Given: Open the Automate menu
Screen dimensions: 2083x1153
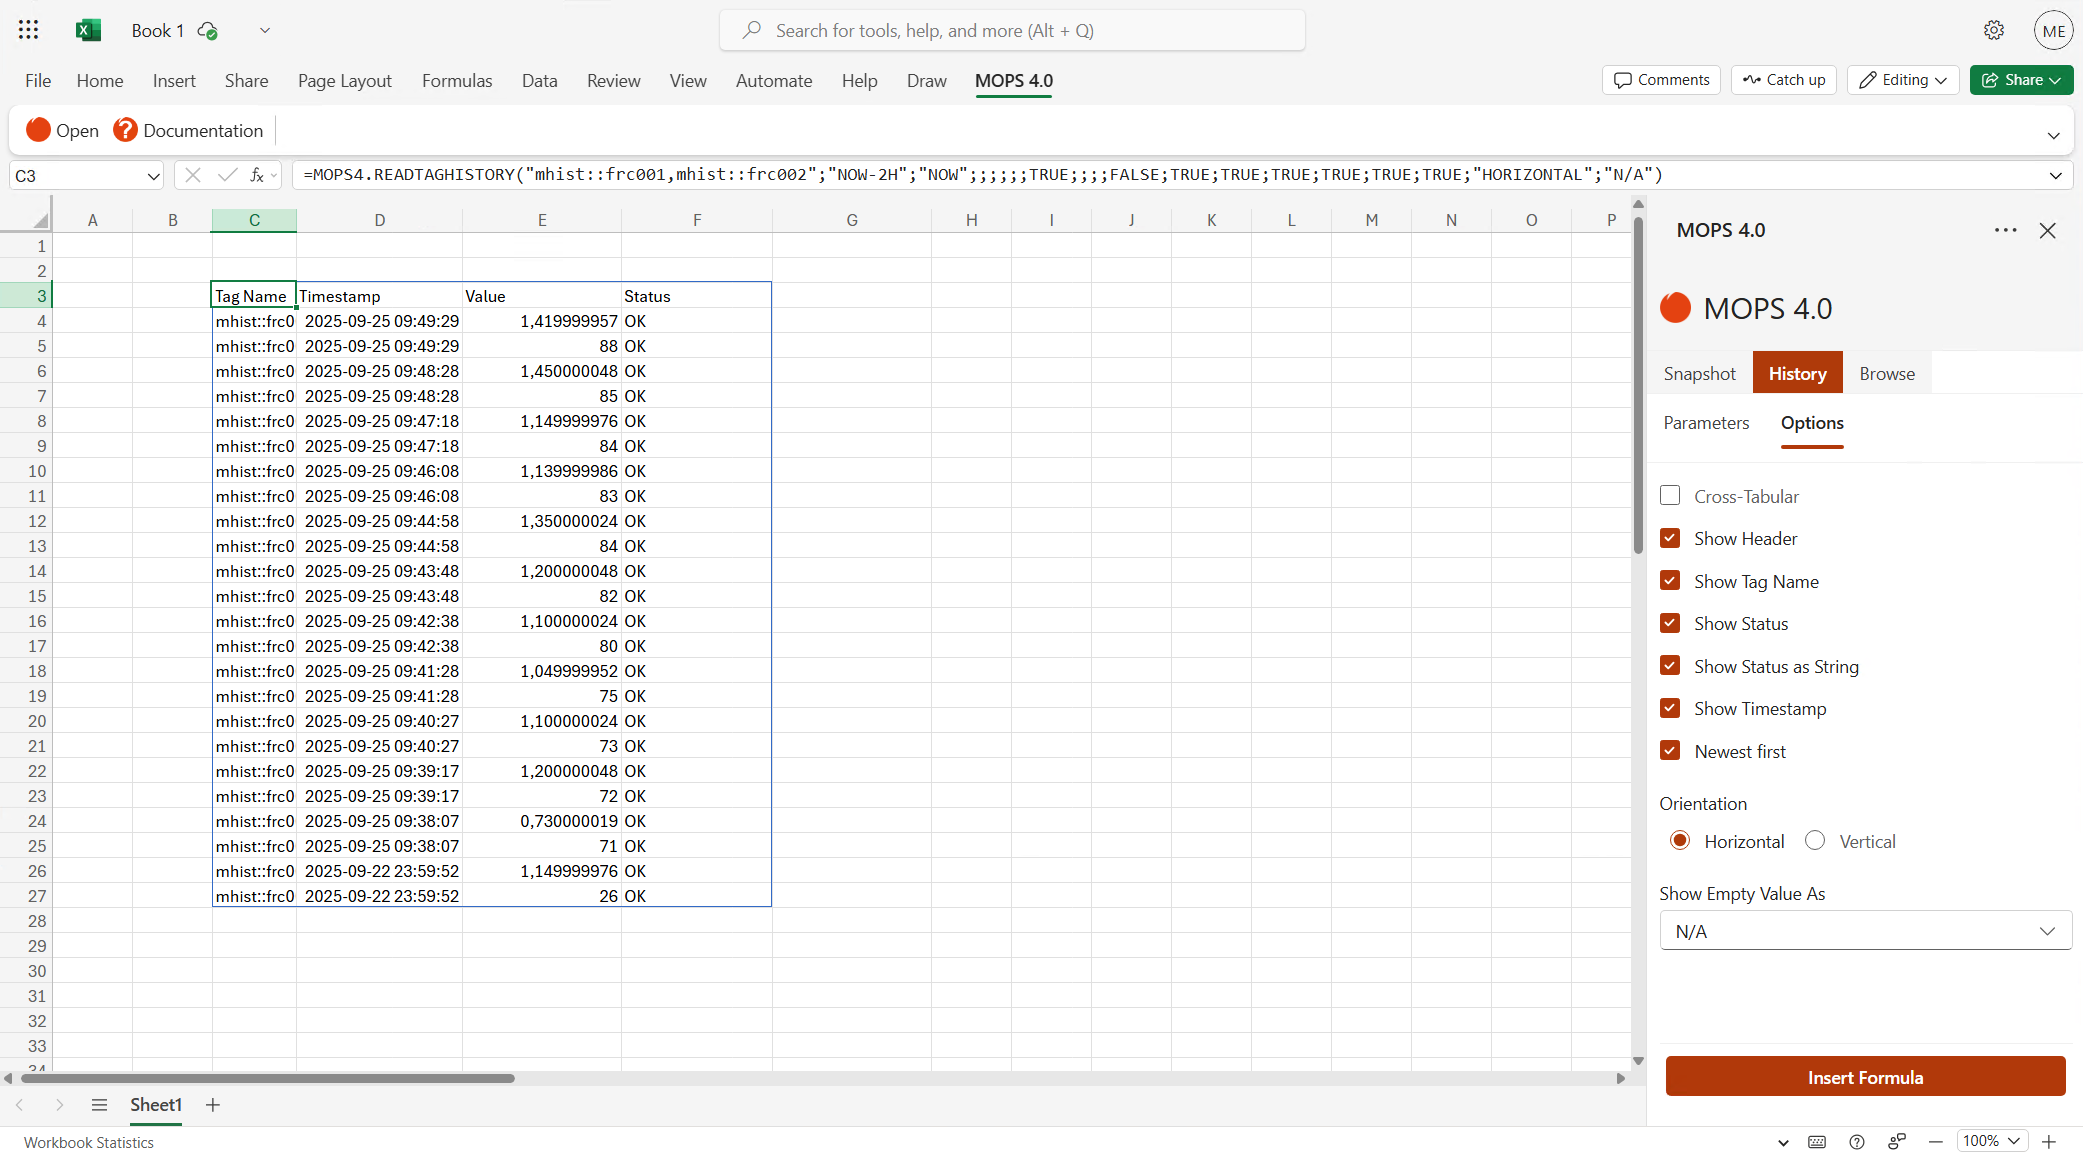Looking at the screenshot, I should (x=773, y=81).
